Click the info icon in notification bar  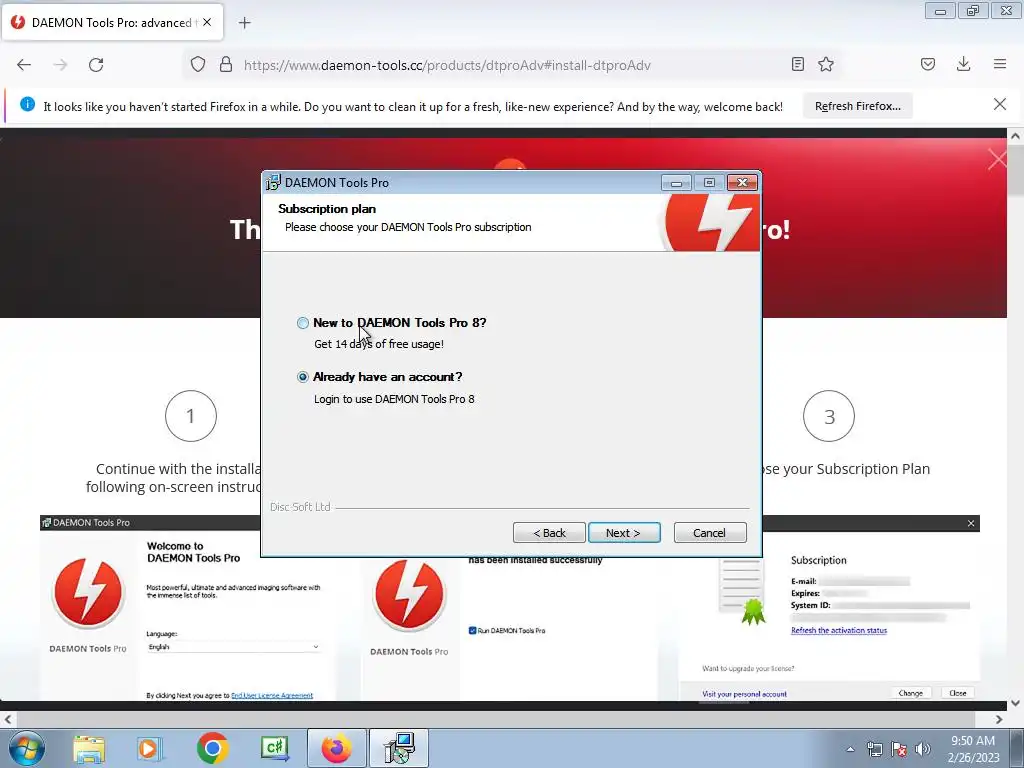[27, 104]
